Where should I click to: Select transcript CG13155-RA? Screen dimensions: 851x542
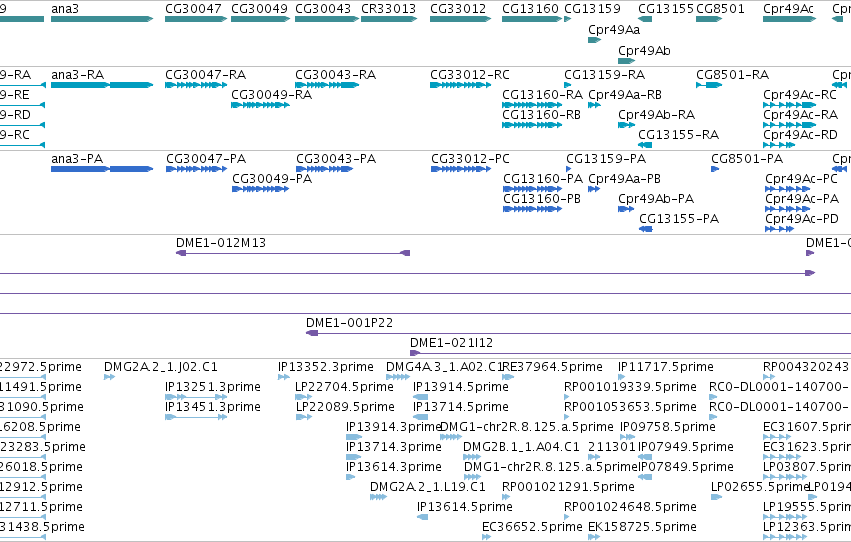coord(645,145)
